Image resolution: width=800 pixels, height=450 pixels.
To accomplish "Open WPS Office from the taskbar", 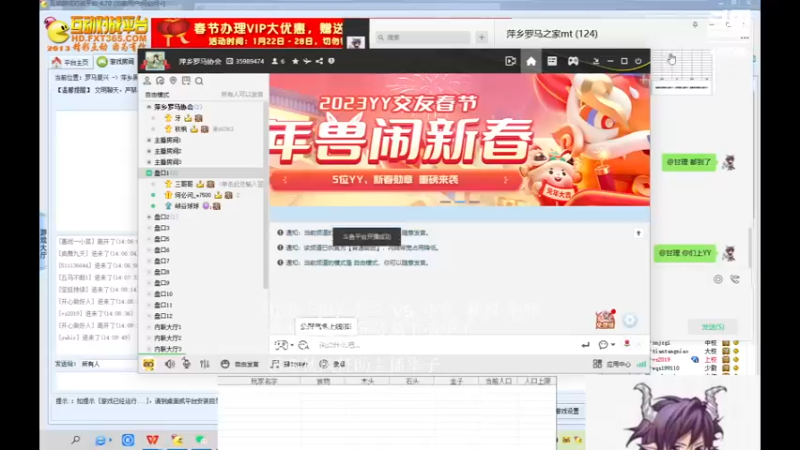I will (x=153, y=439).
